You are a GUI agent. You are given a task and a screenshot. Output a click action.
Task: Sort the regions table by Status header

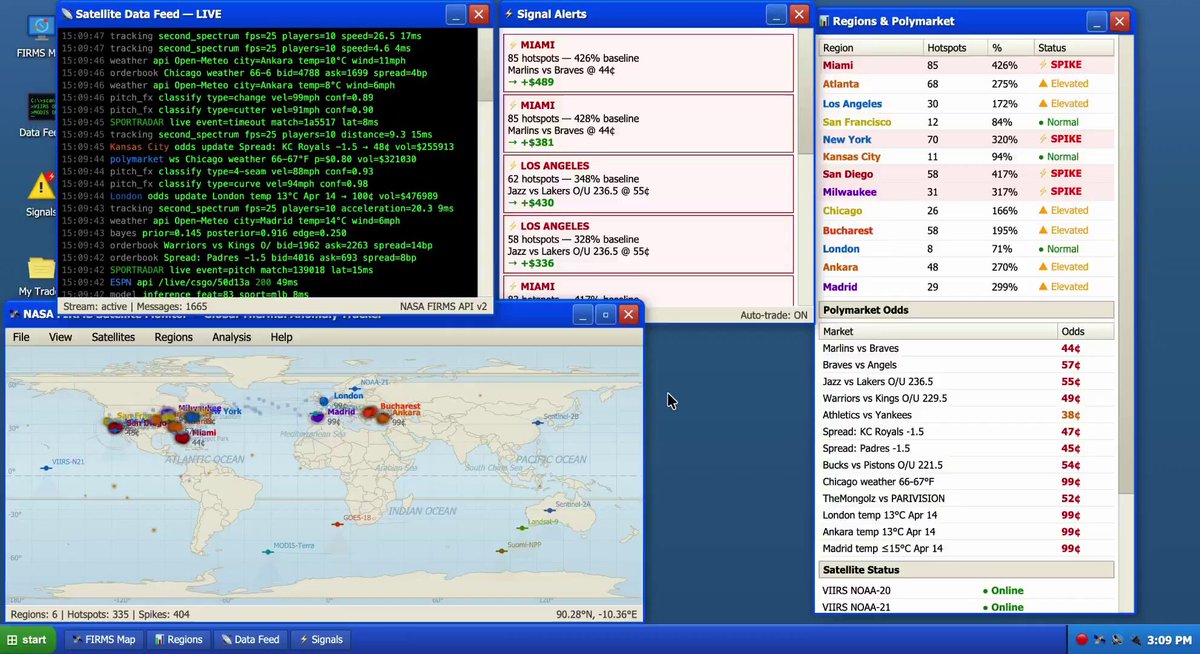(x=1073, y=48)
